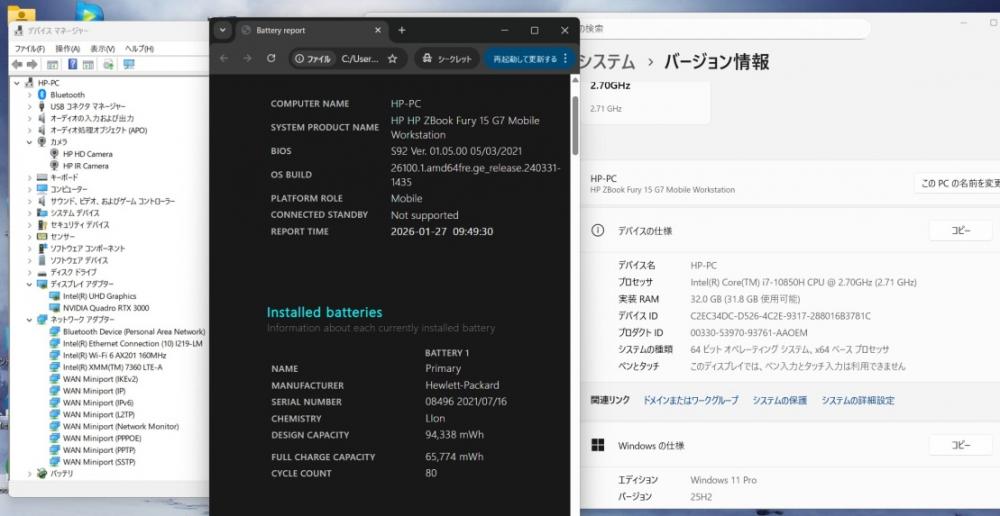Open the ファイル(F) menu in Device Manager
The image size is (1000, 516).
click(29, 48)
